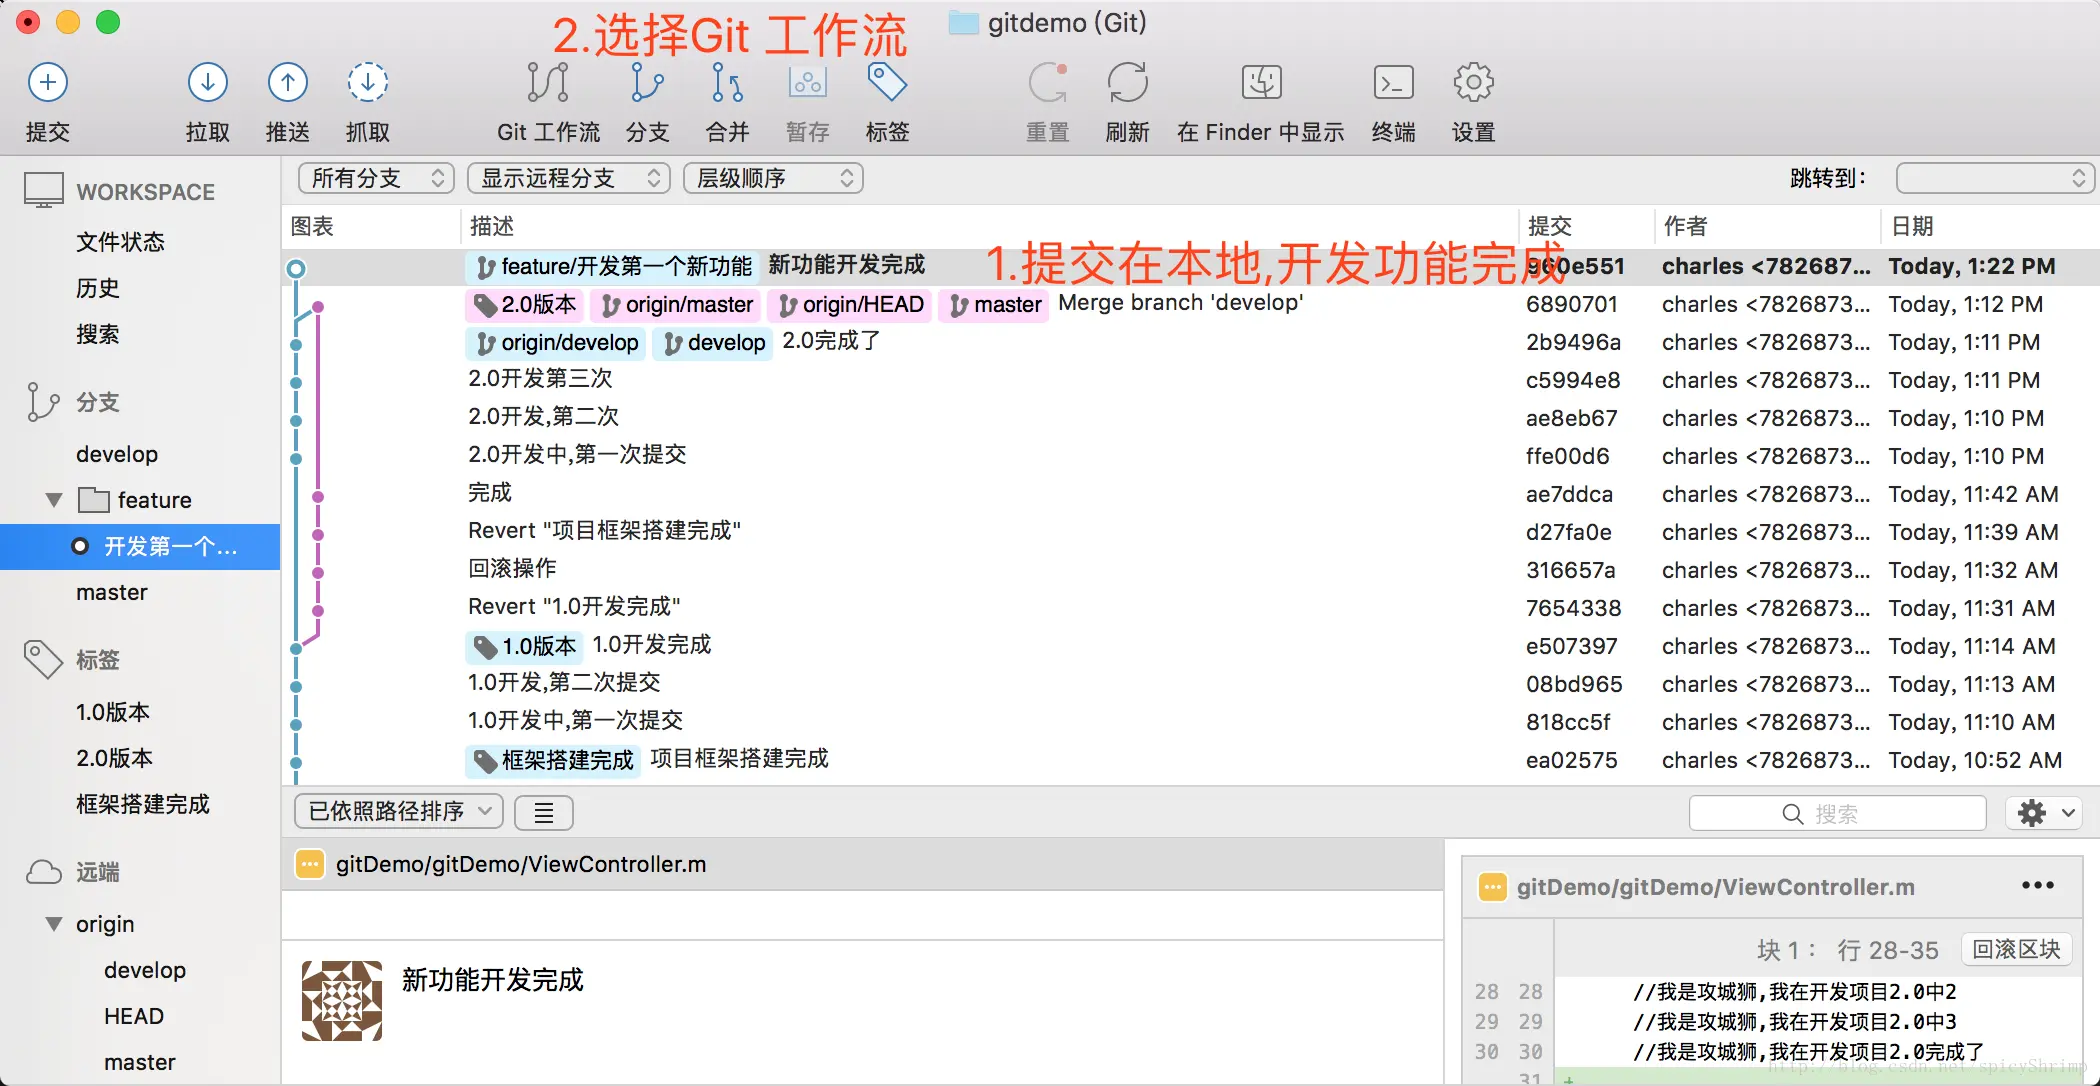Click the 推送 (Push) toolbar icon
Viewport: 2100px width, 1086px height.
point(287,83)
